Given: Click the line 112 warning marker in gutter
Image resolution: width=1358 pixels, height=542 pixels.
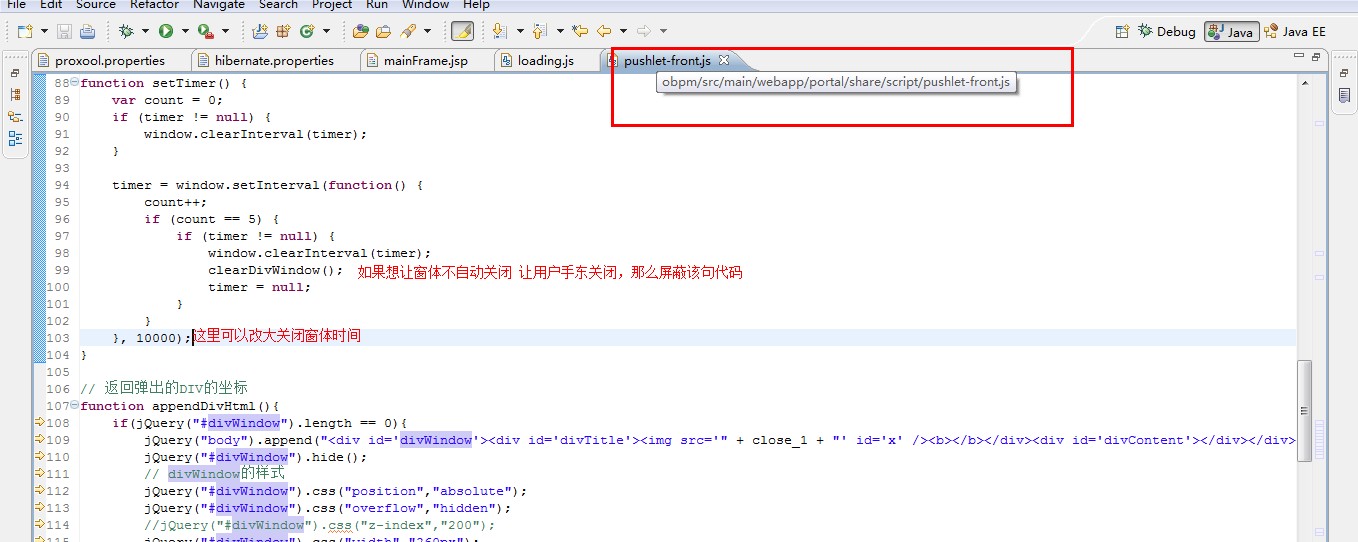Looking at the screenshot, I should (39, 491).
